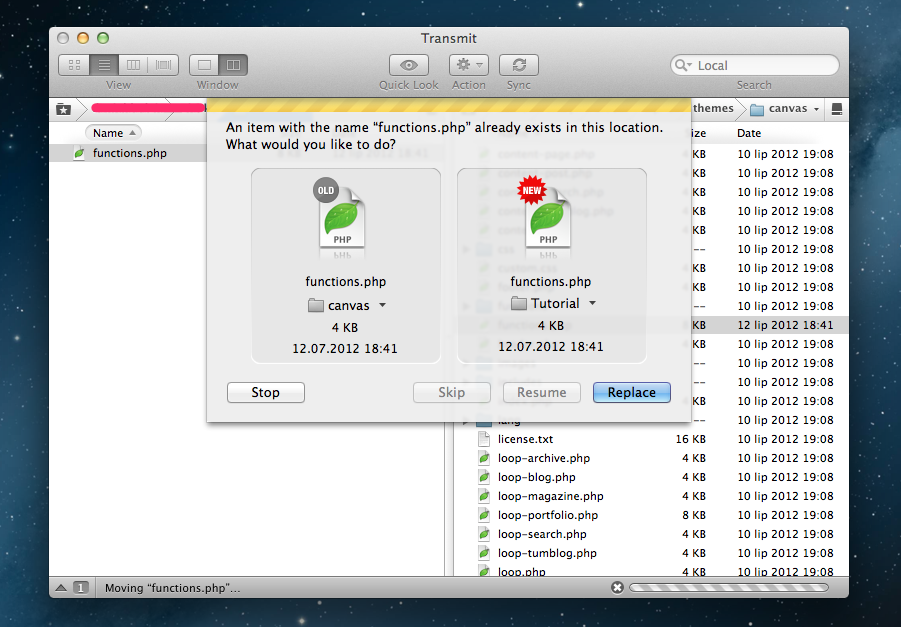901x627 pixels.
Task: Click the date "12 lip 2012 18:41"
Action: pyautogui.click(x=785, y=325)
